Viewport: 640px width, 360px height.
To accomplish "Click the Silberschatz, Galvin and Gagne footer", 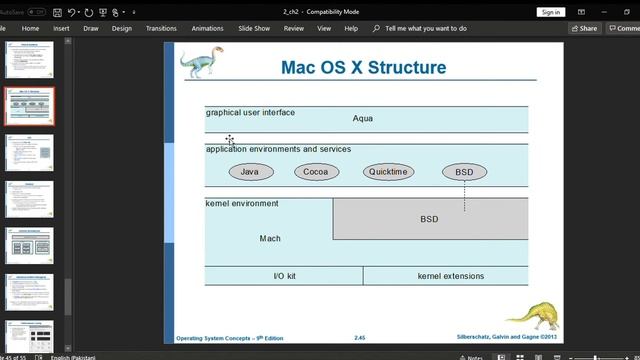I will tap(507, 337).
